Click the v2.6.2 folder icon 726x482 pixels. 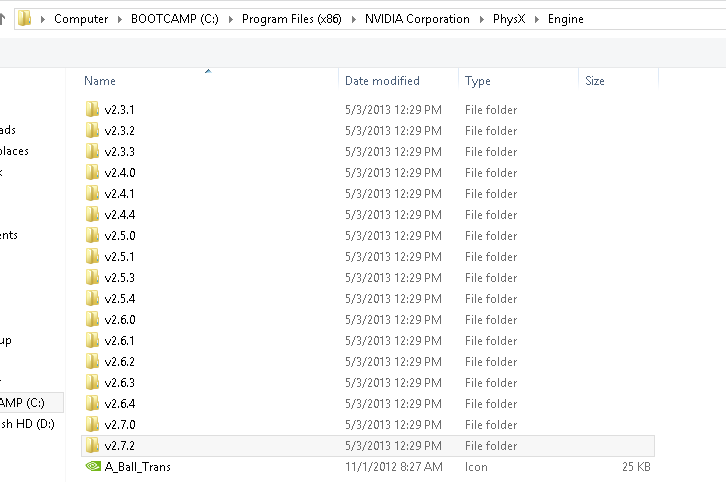click(x=92, y=361)
